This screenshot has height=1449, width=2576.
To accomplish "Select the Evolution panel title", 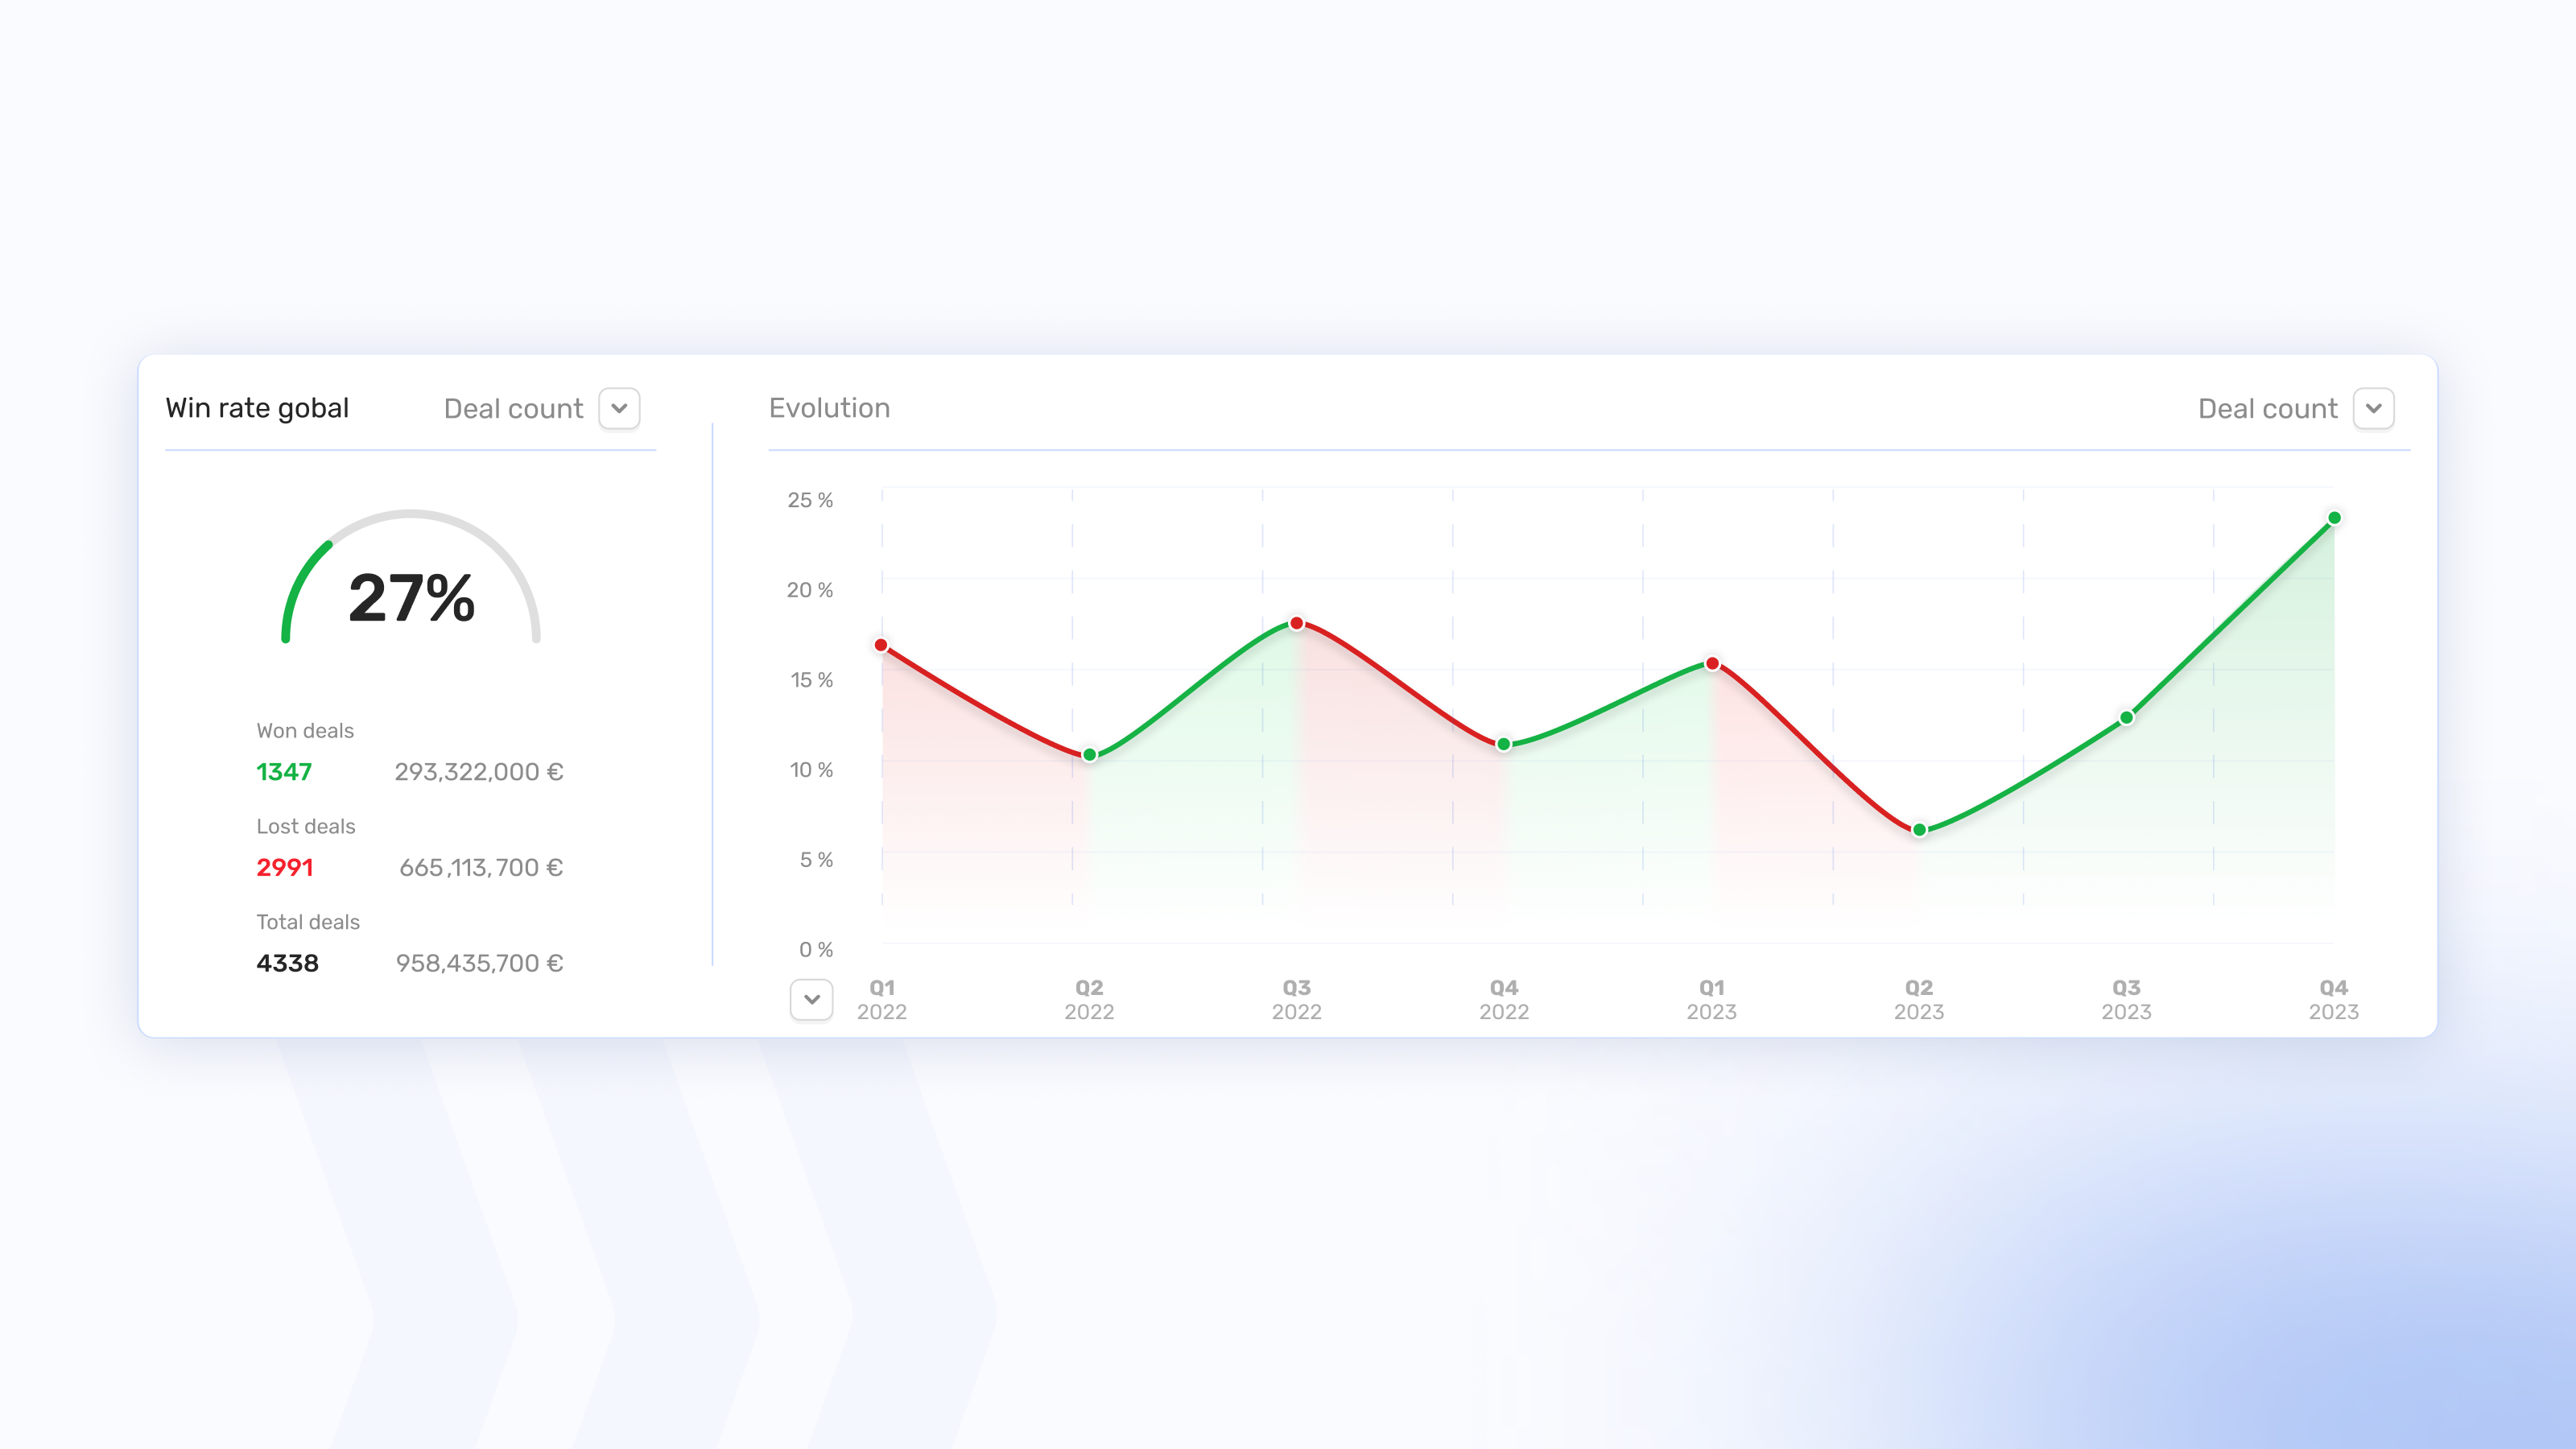I will 829,407.
